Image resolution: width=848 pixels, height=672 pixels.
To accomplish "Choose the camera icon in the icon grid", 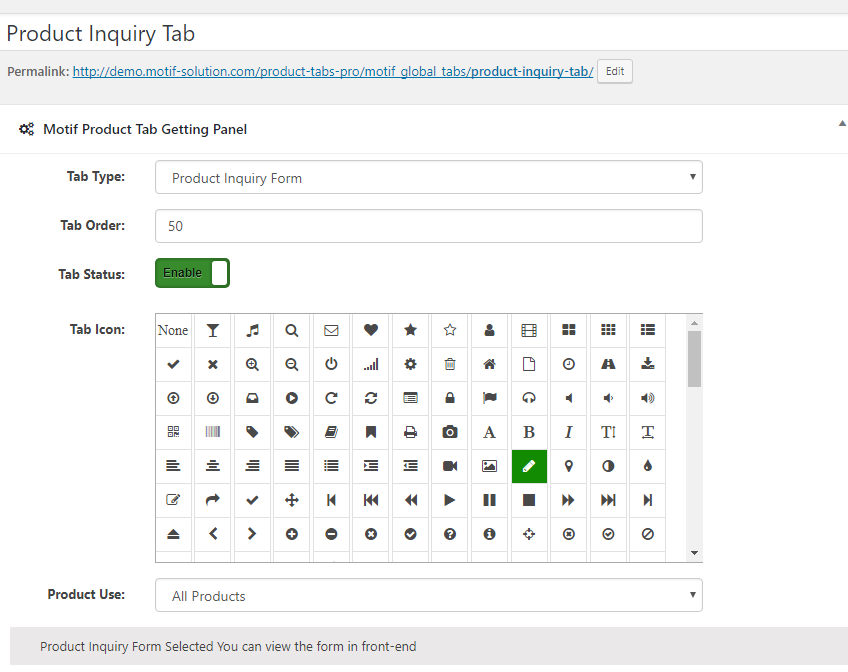I will 449,432.
